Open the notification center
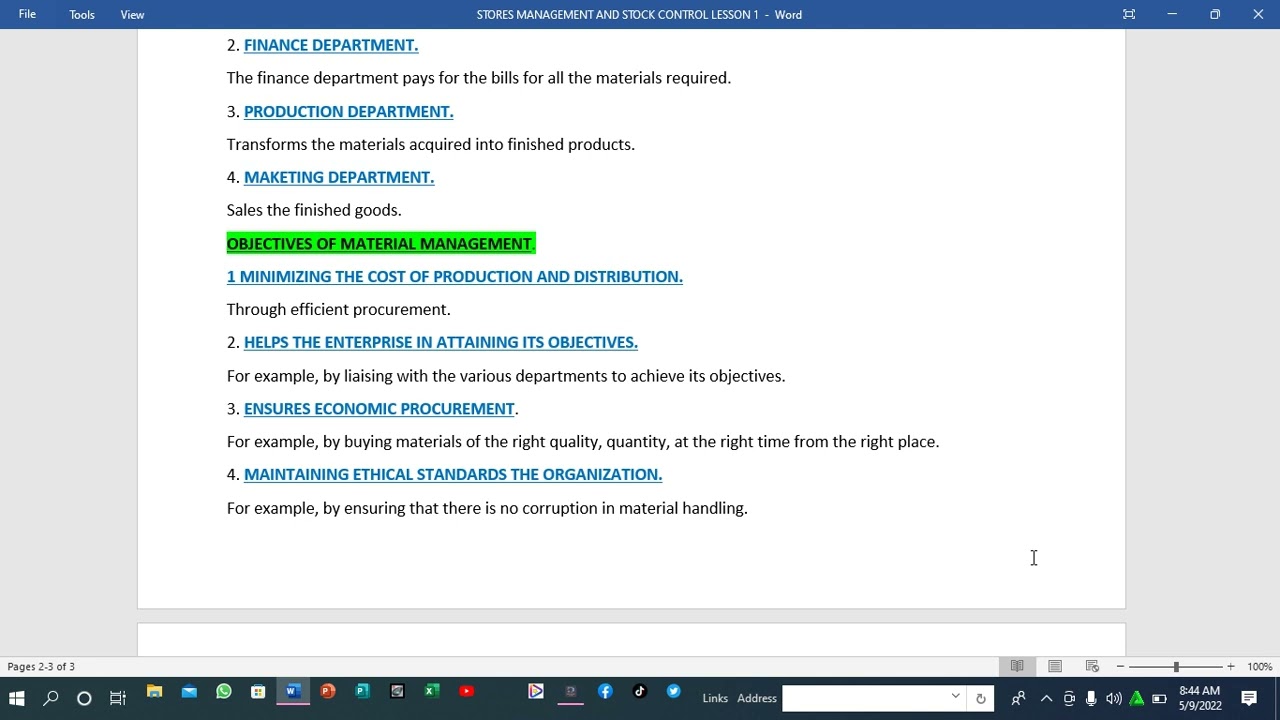1280x720 pixels. coord(1249,698)
